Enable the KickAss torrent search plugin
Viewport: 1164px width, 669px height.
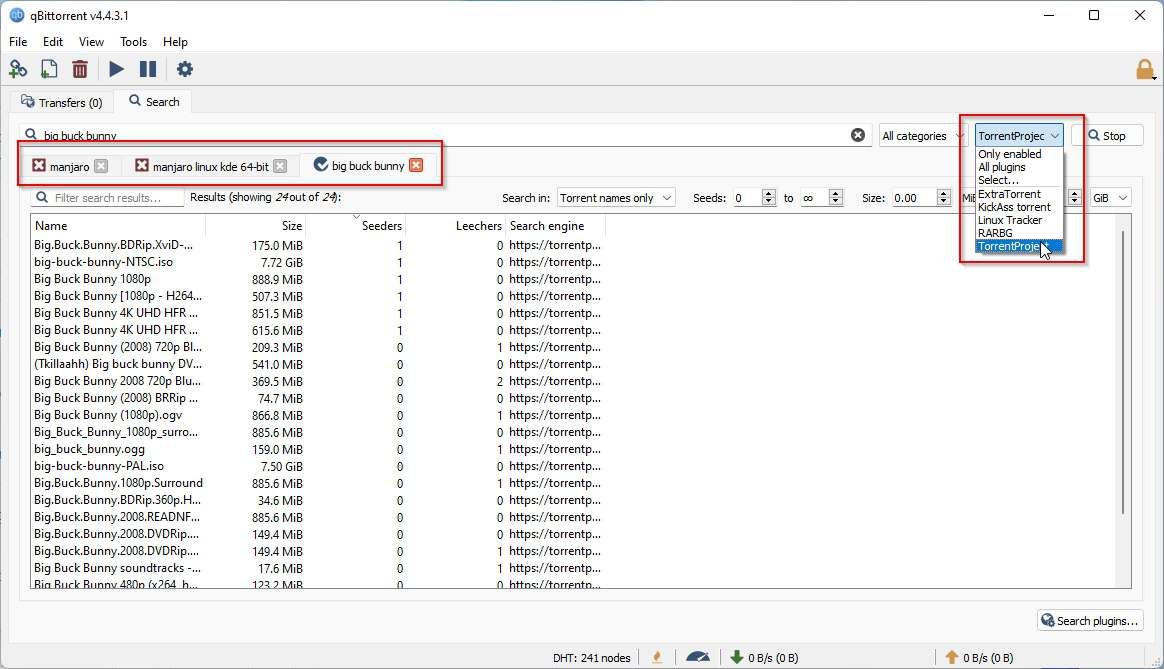(1012, 207)
